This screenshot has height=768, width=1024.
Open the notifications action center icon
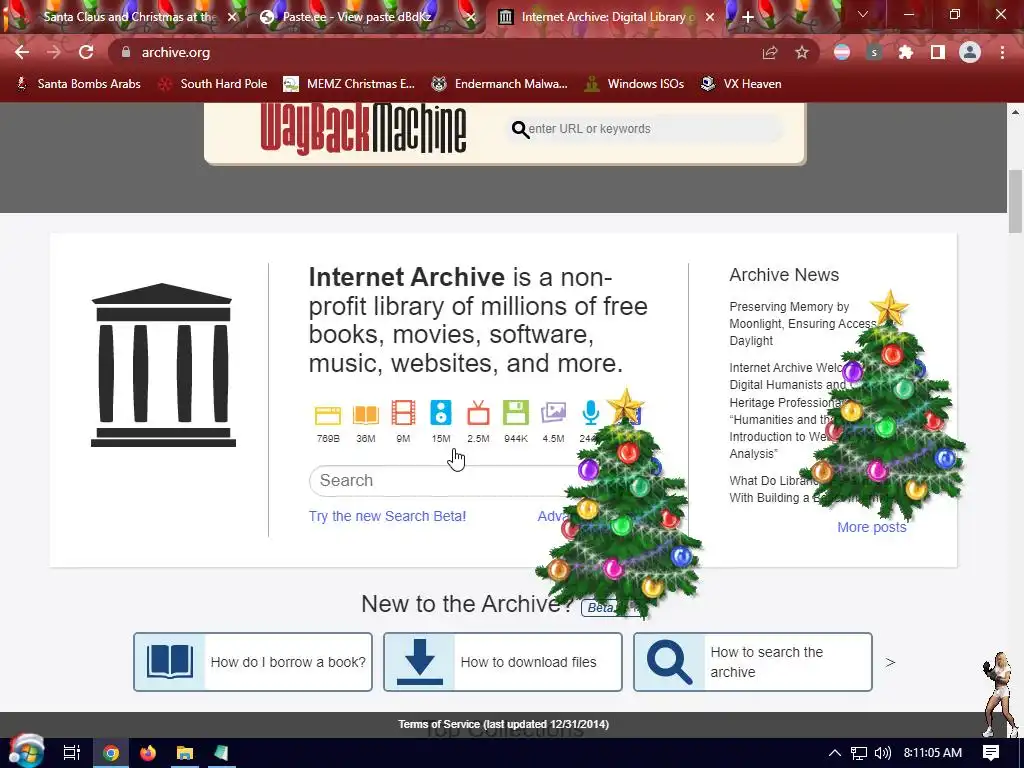pyautogui.click(x=991, y=753)
